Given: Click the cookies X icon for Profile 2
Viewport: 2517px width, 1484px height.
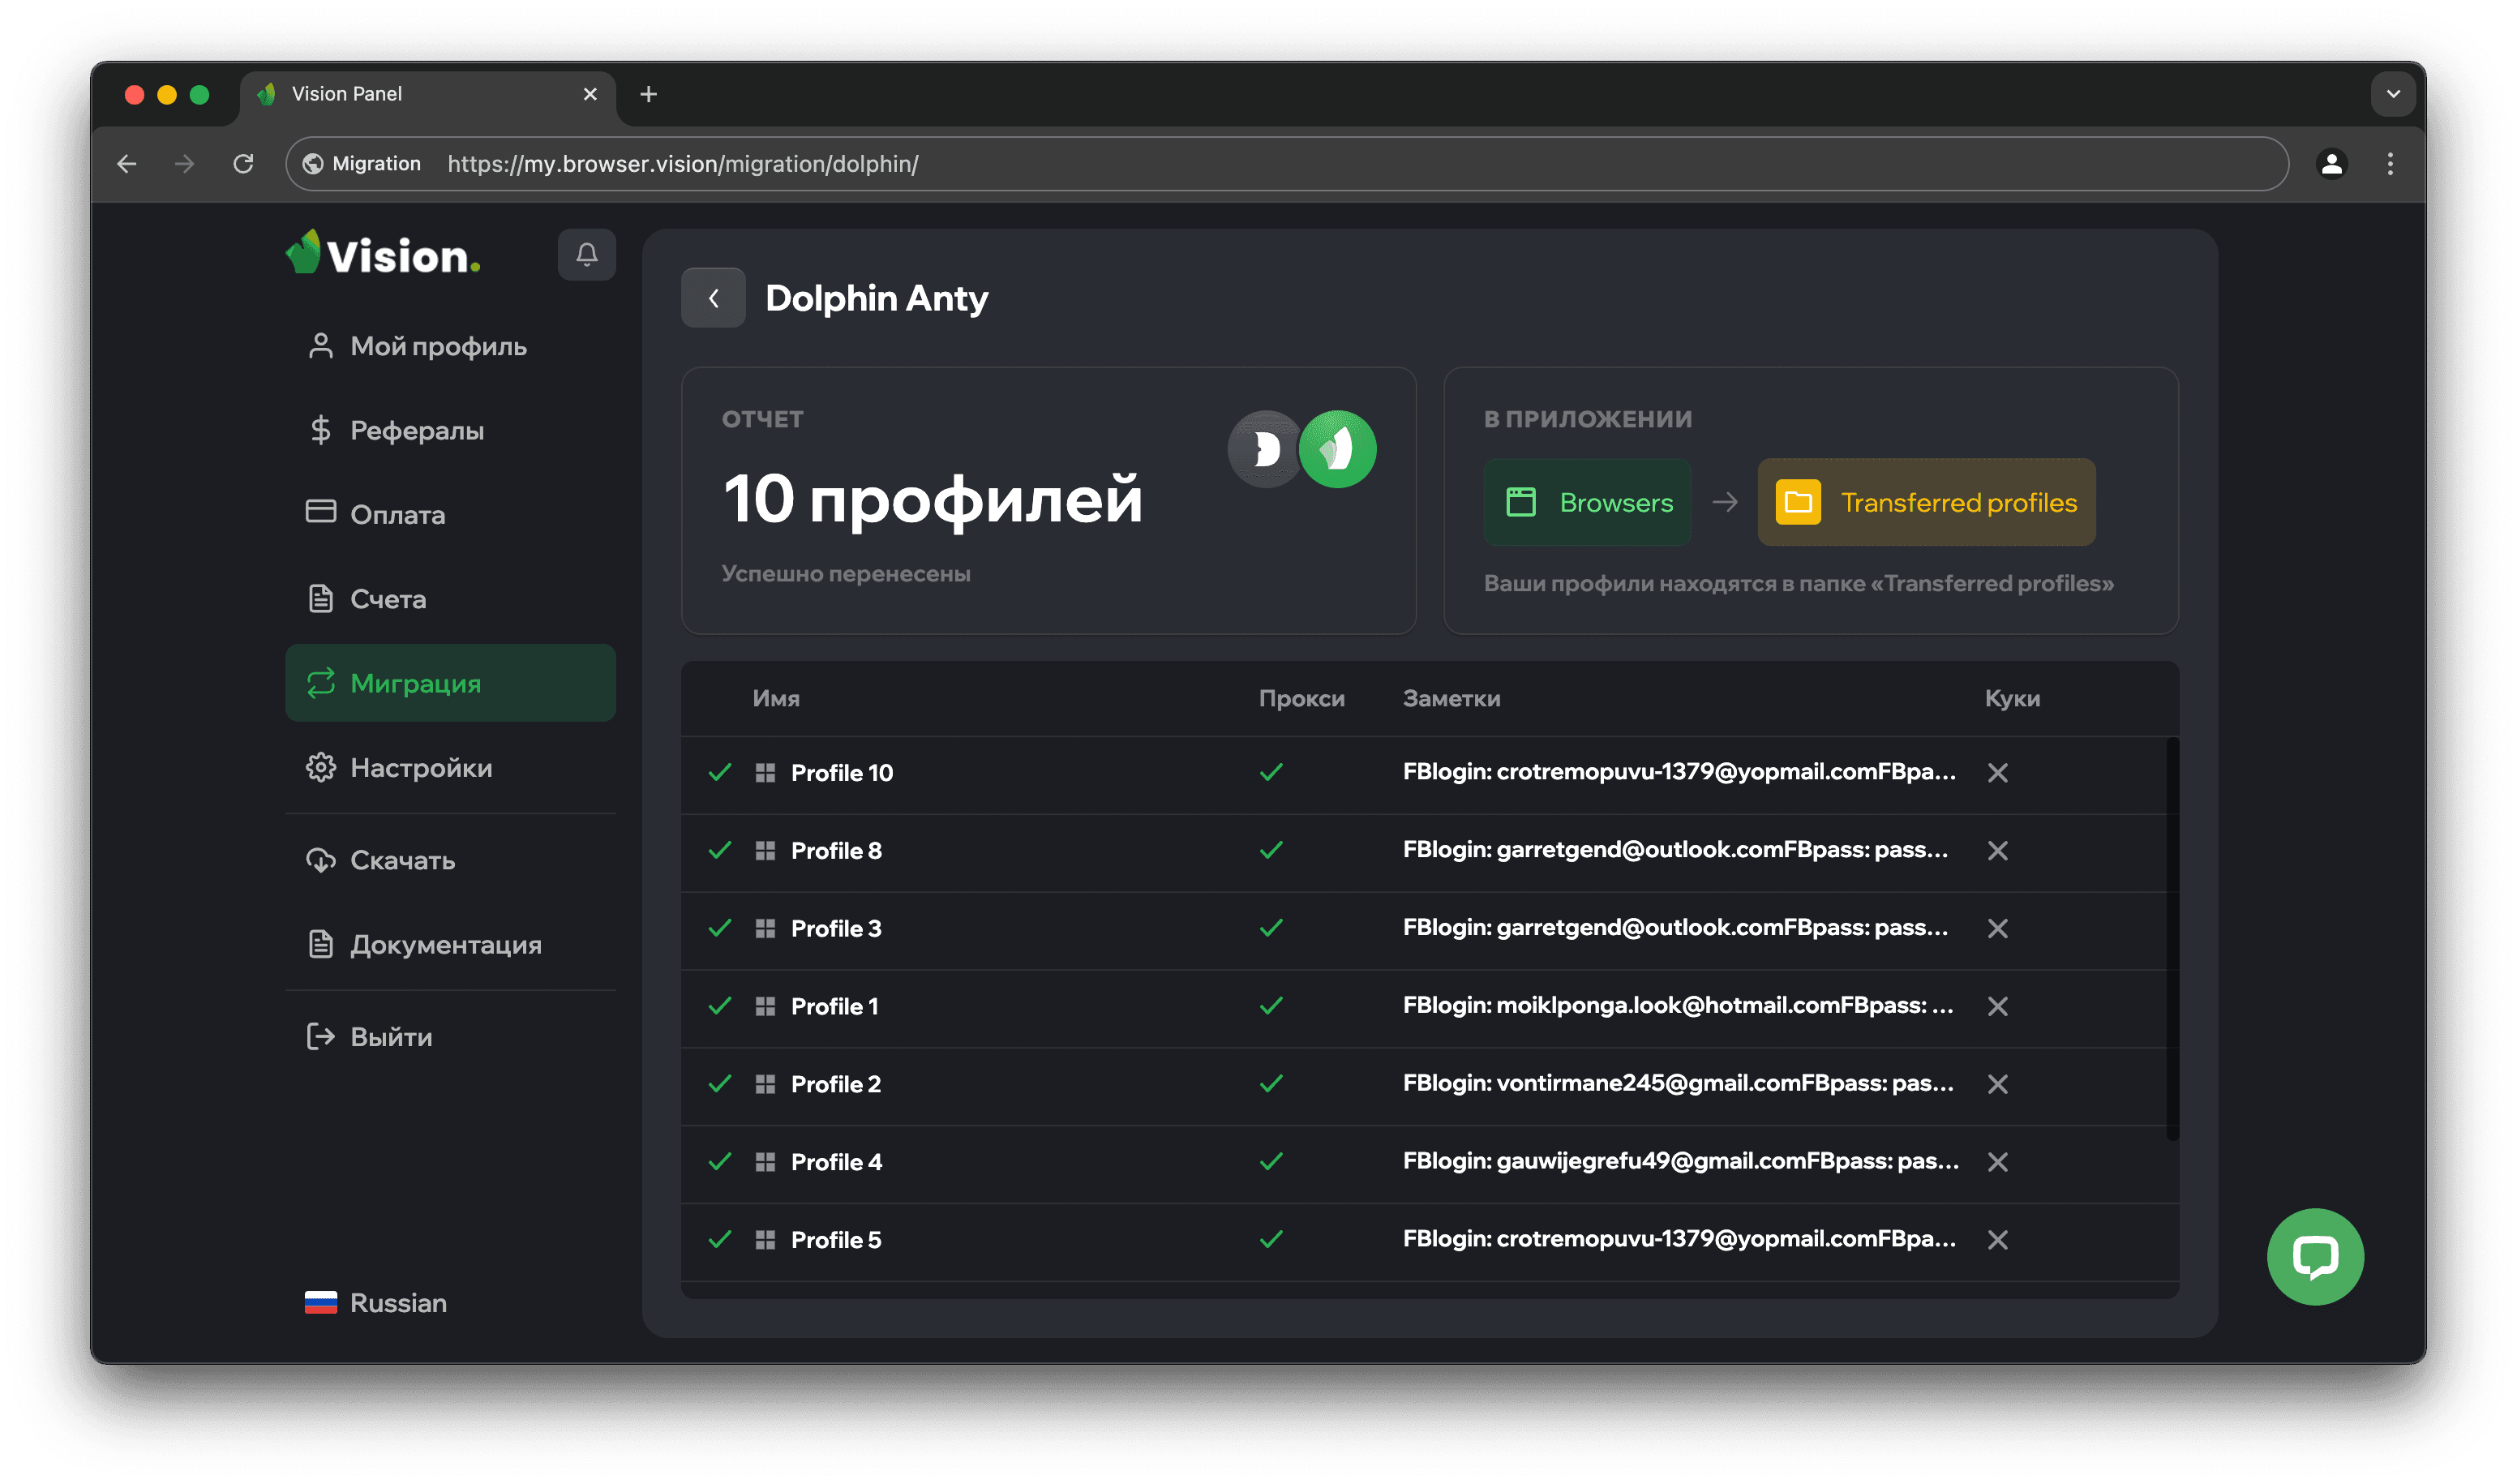Looking at the screenshot, I should point(1997,1084).
